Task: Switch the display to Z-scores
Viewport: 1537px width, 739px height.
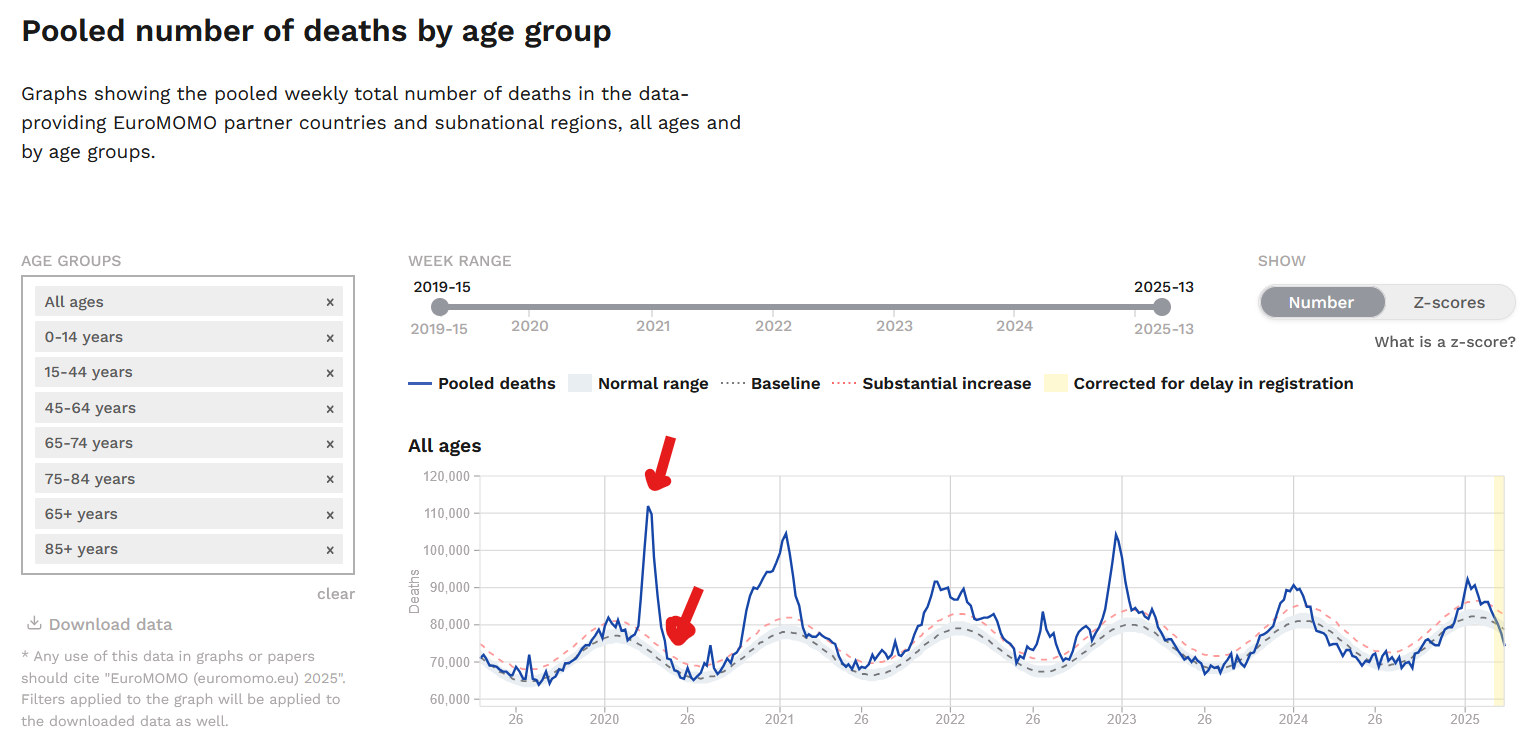Action: (x=1449, y=302)
